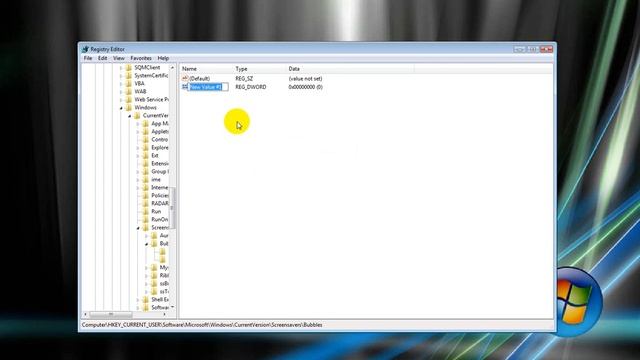Viewport: 640px width, 360px height.
Task: Select the RunOnce folder icon
Action: click(146, 219)
